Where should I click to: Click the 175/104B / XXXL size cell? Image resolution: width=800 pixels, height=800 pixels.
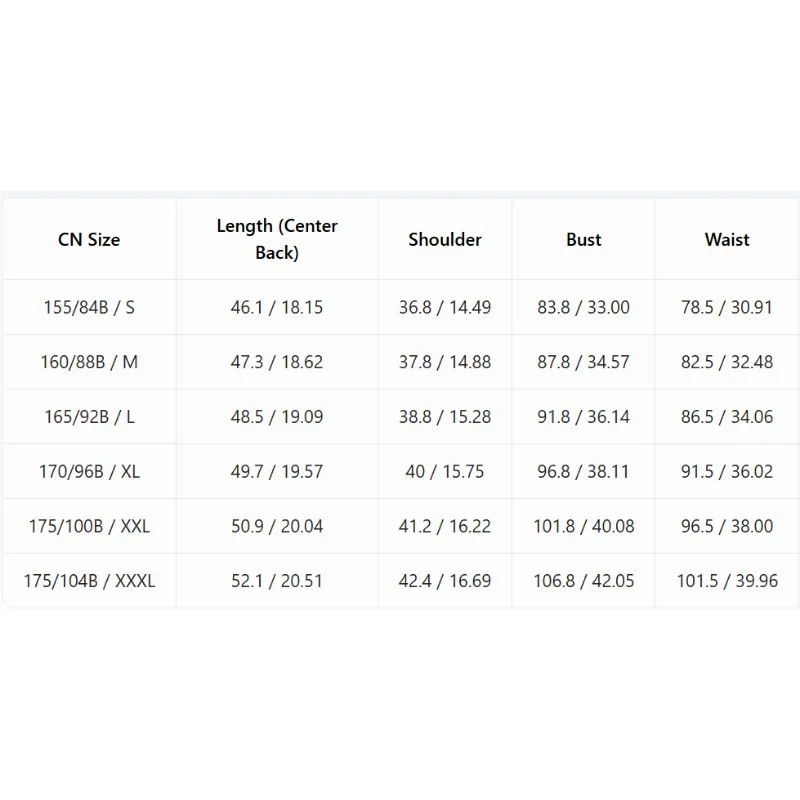point(89,581)
